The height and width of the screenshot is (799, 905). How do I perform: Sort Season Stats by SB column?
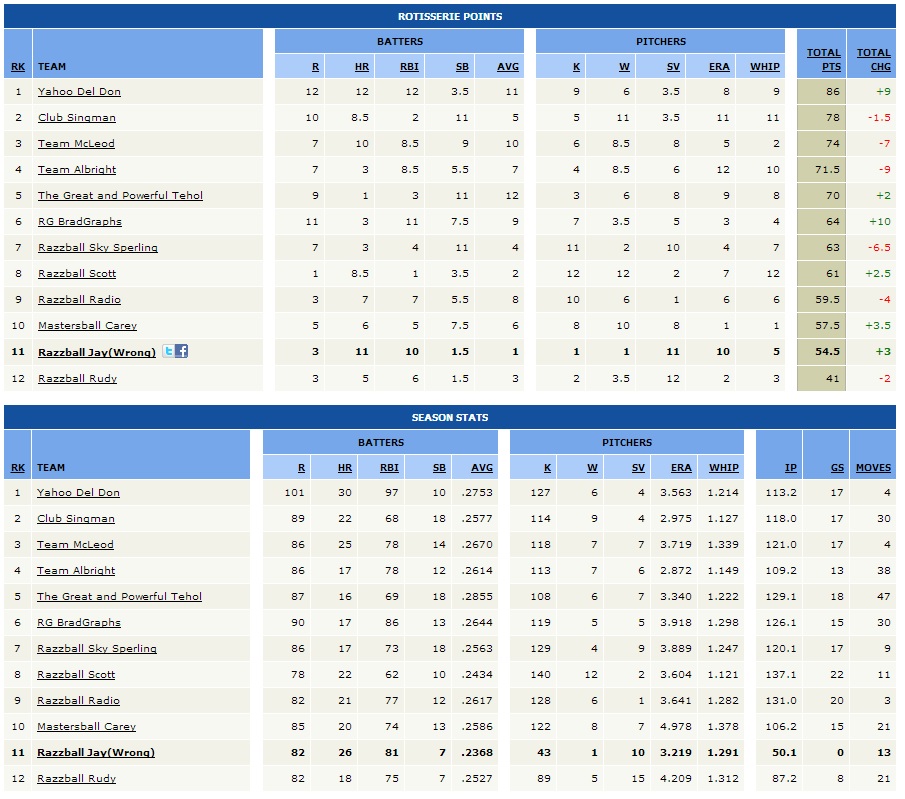pos(439,468)
